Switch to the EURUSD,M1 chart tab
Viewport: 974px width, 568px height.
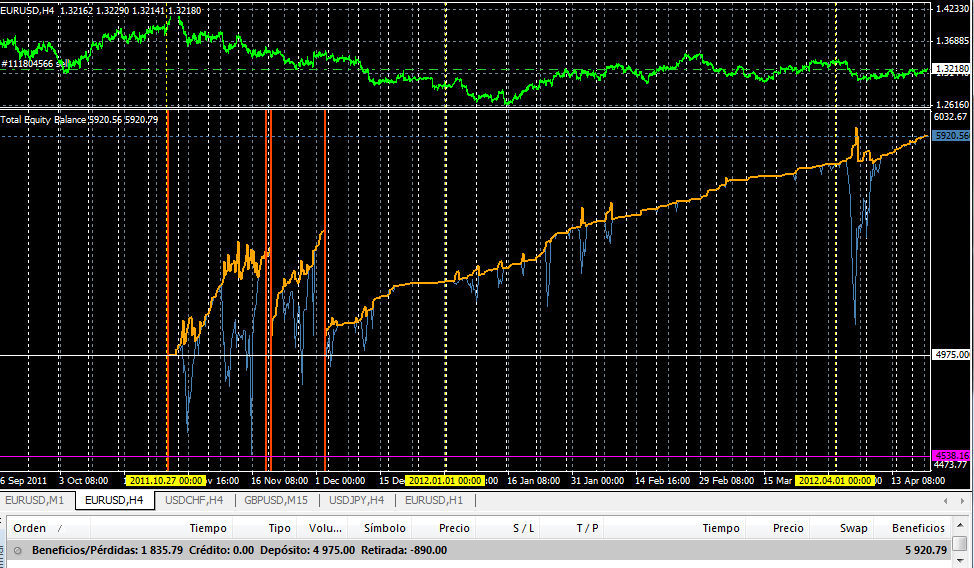click(35, 500)
